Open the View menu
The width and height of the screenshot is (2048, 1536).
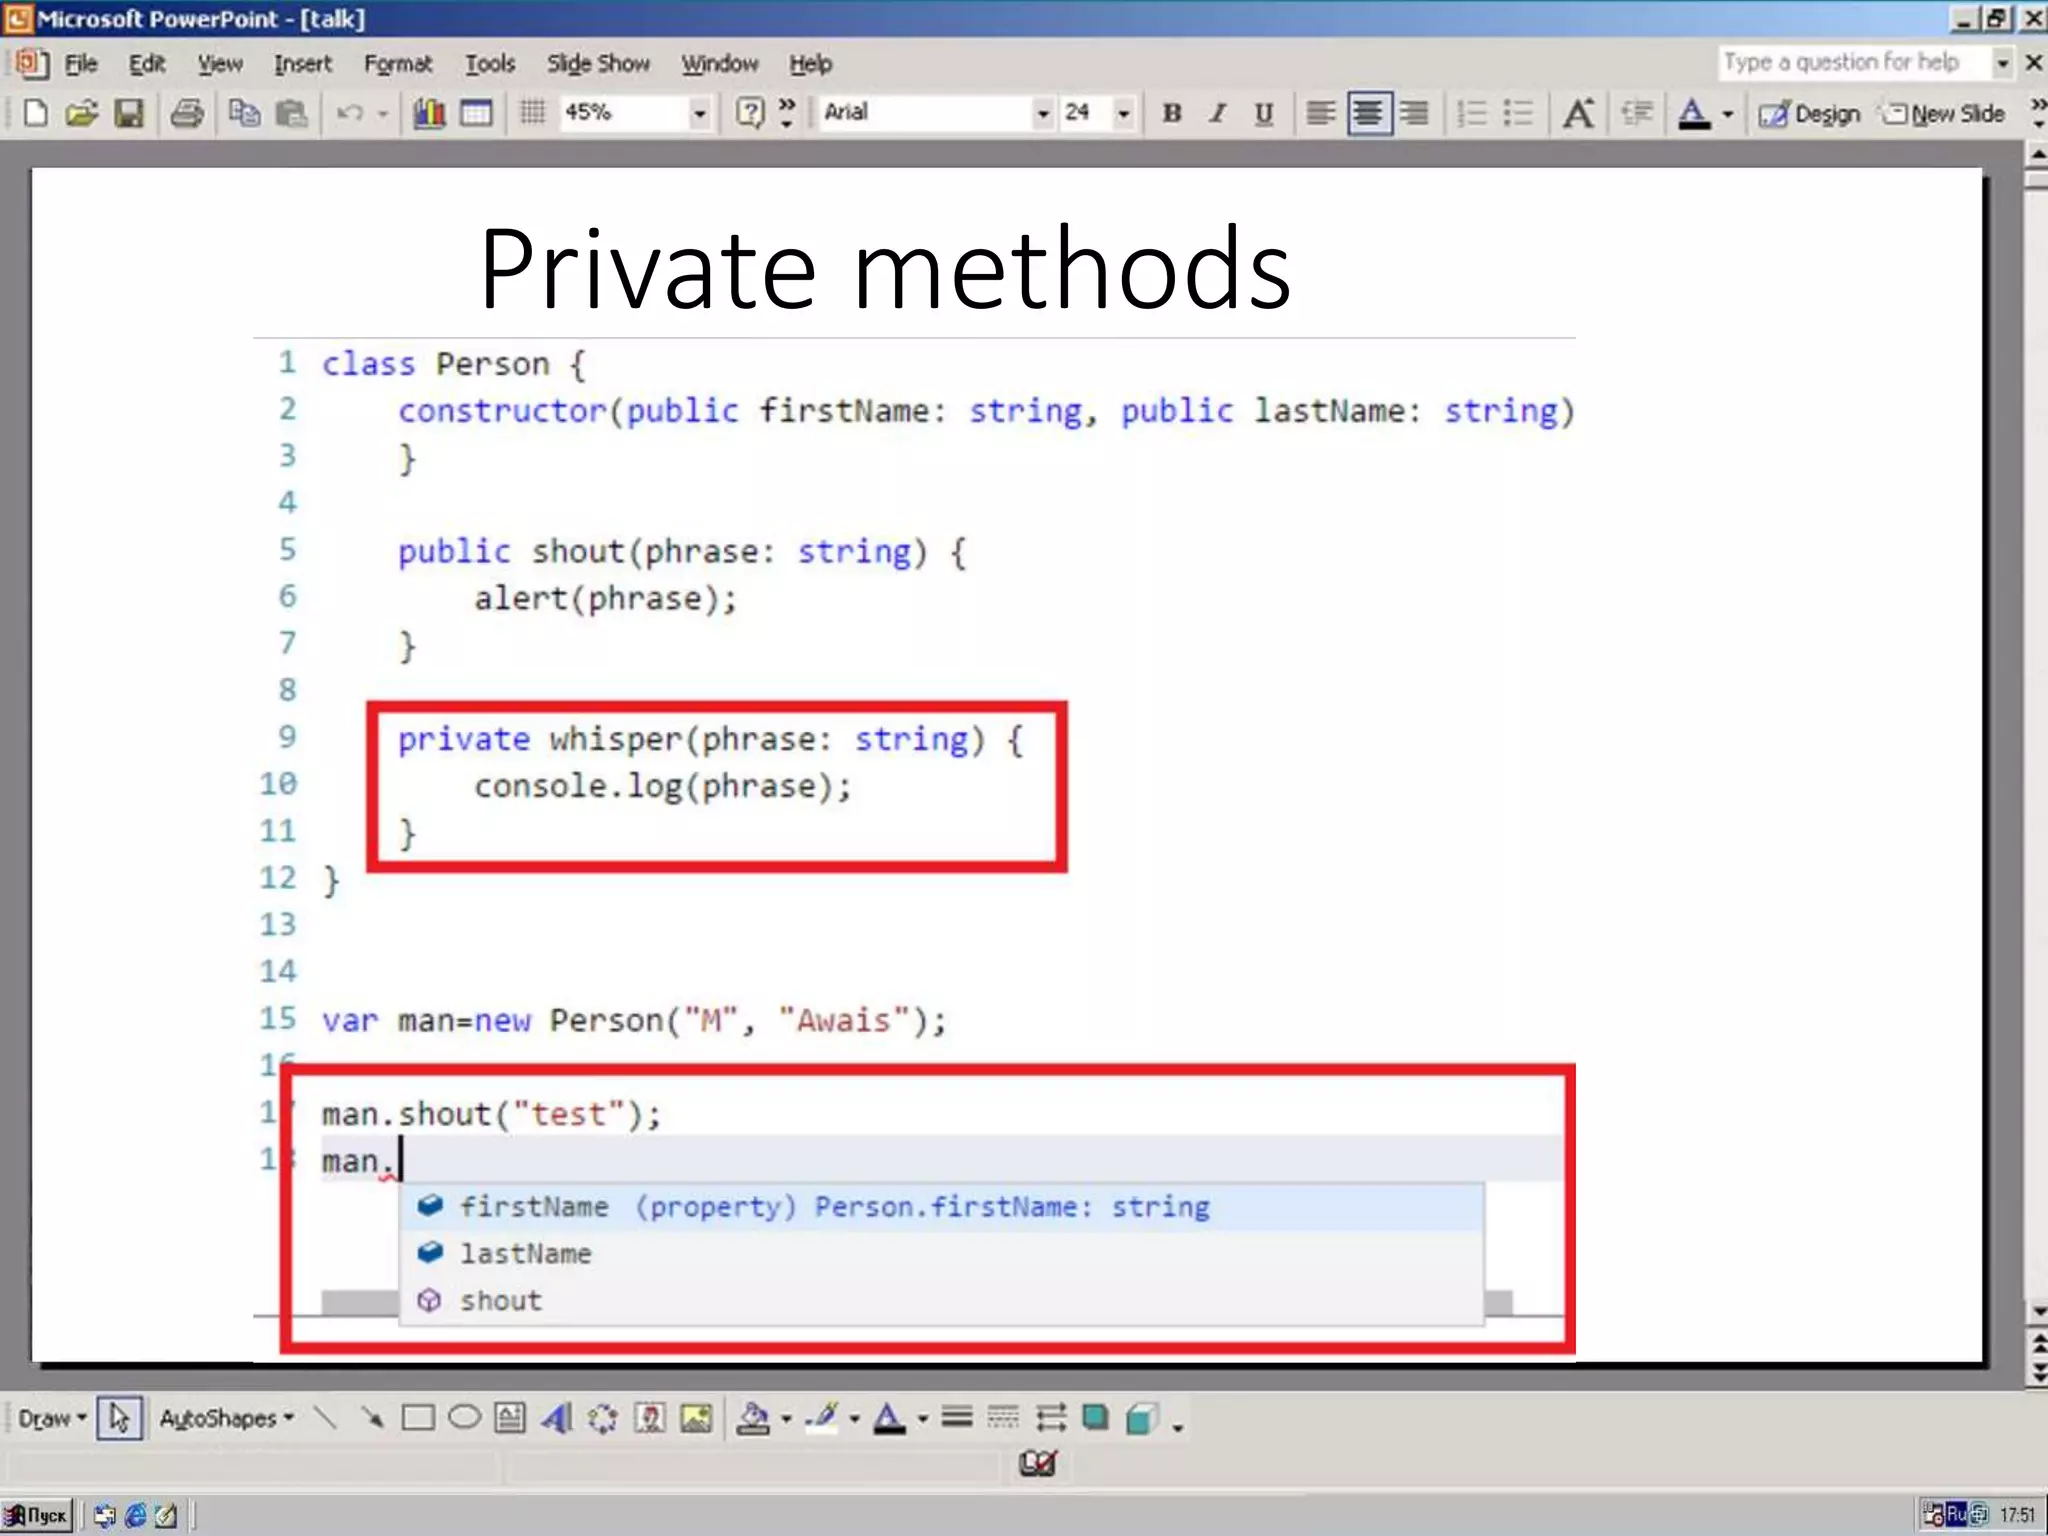[220, 64]
